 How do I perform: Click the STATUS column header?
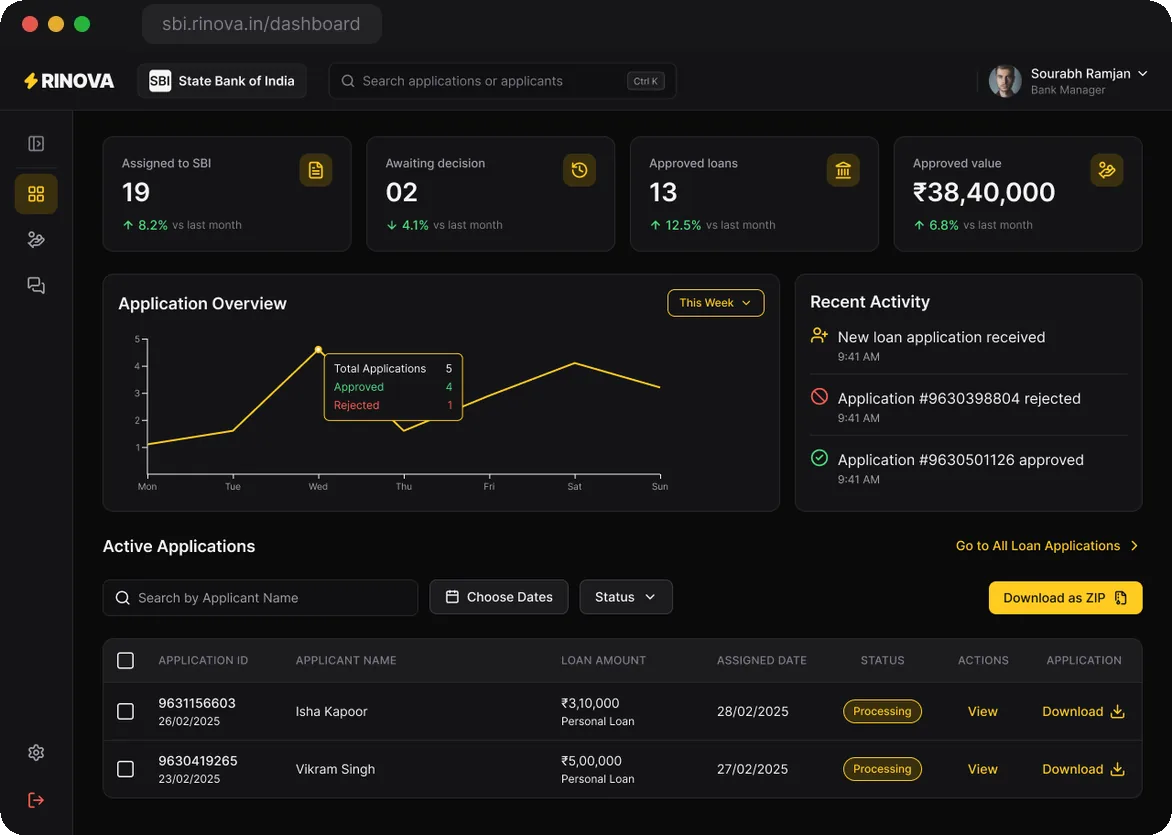tap(882, 661)
